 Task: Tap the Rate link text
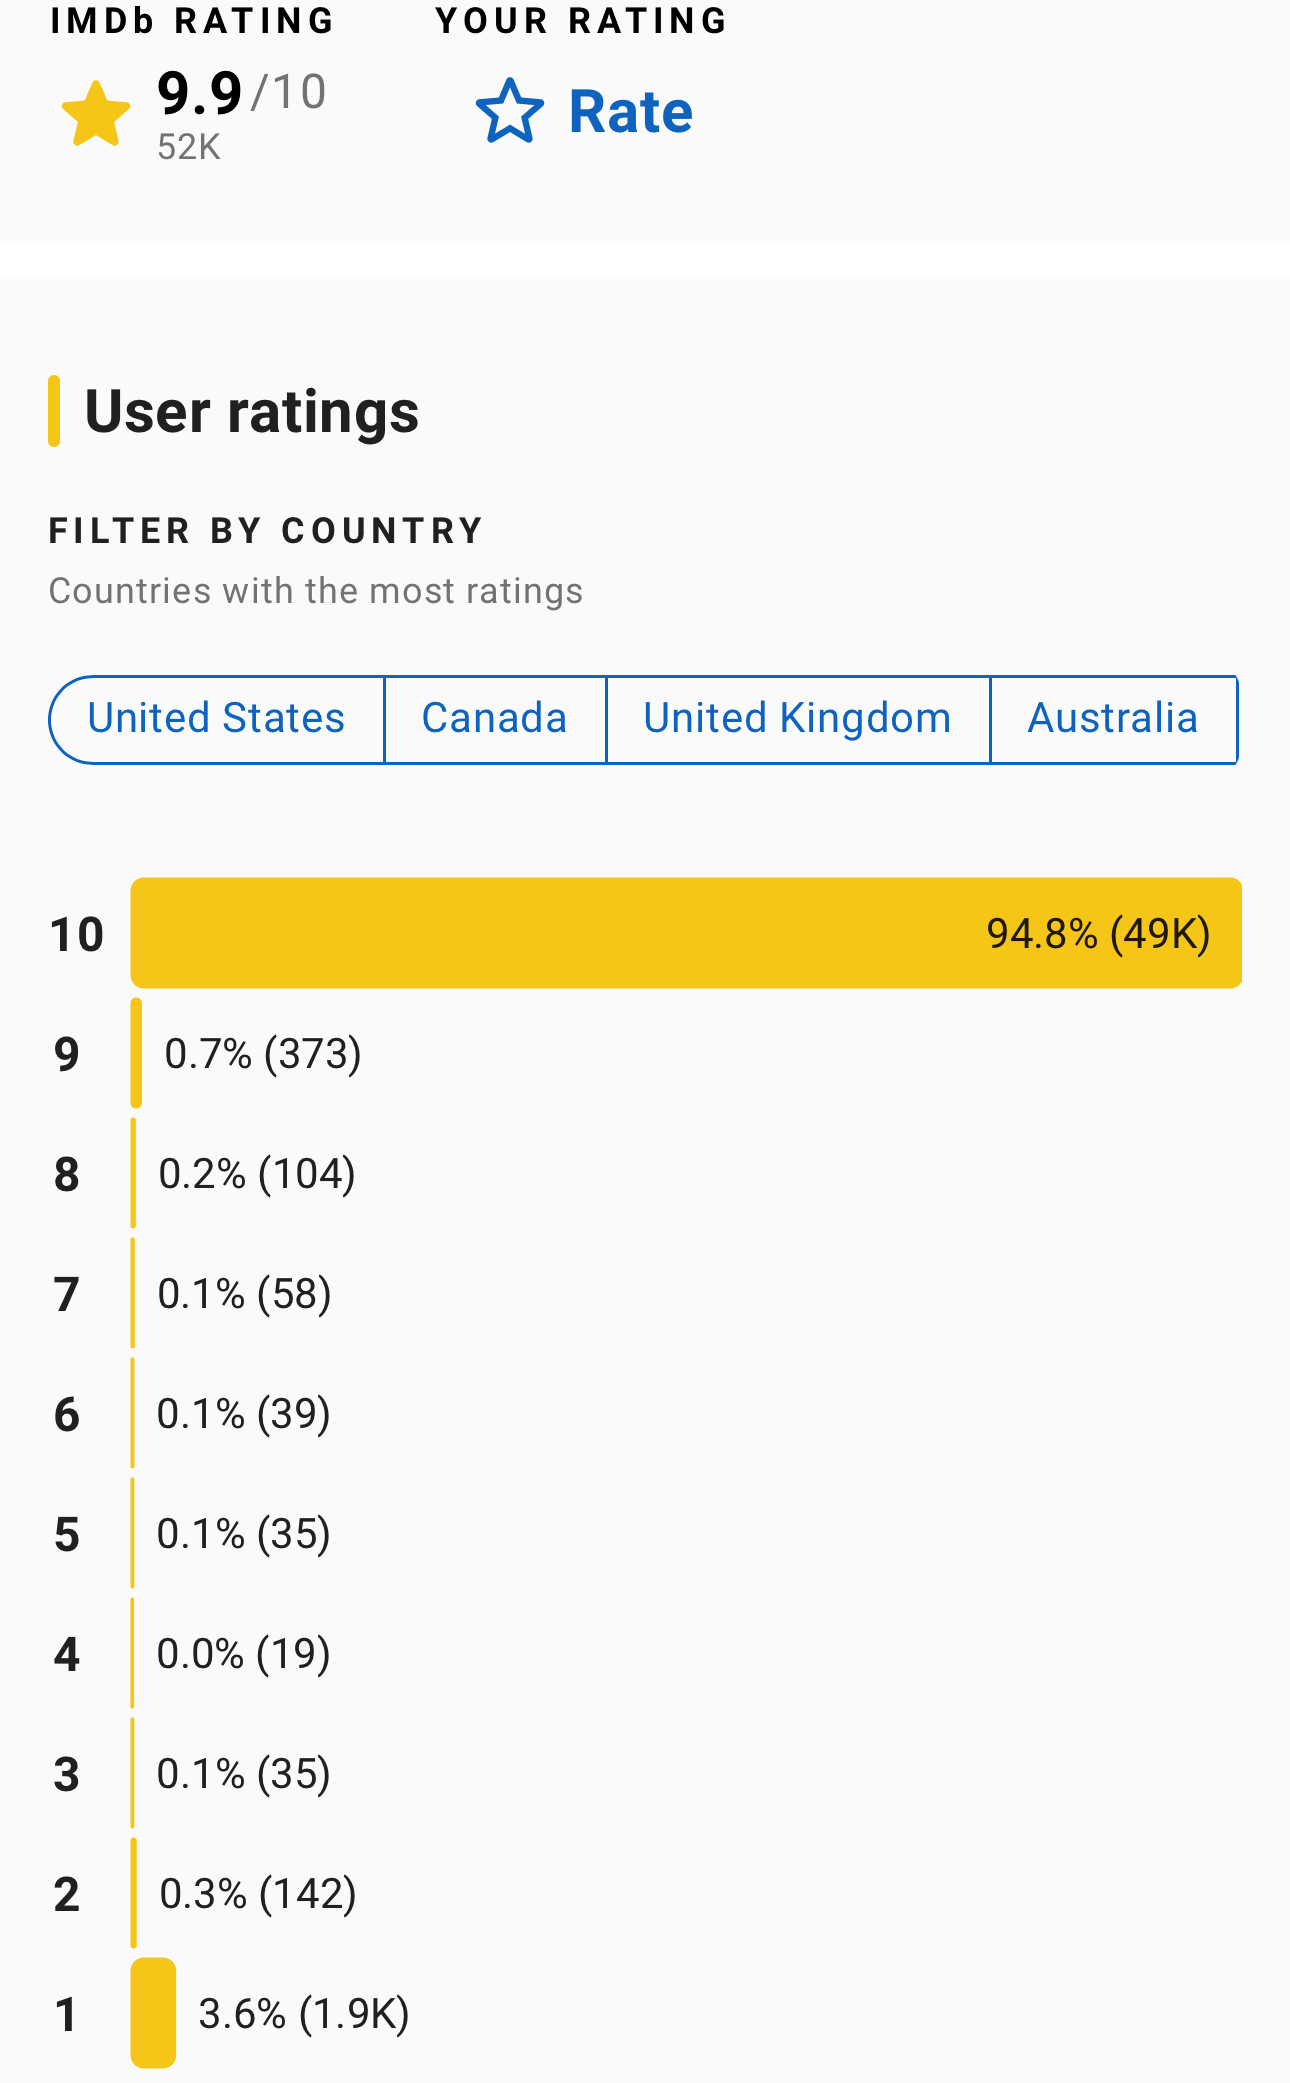pos(630,111)
